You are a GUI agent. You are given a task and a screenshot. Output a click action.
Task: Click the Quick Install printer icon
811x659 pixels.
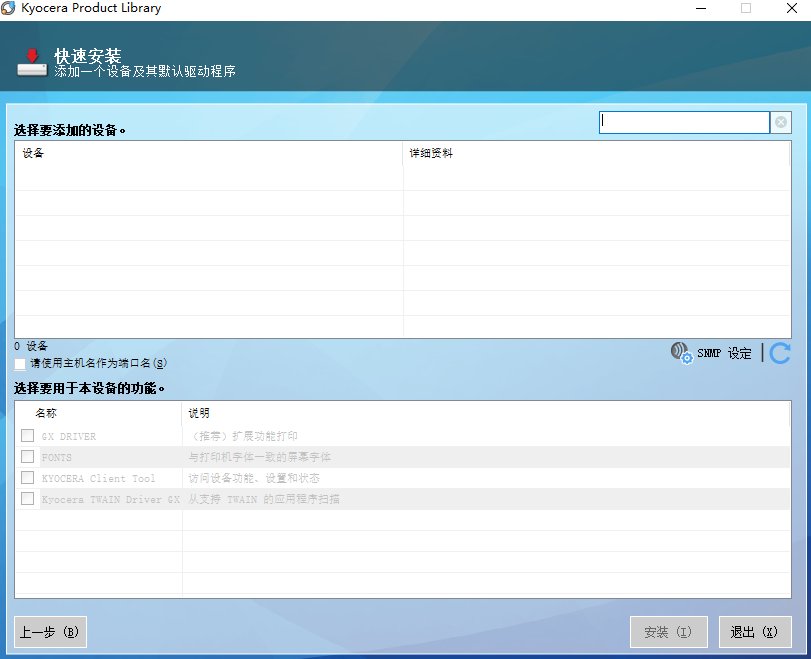31,60
